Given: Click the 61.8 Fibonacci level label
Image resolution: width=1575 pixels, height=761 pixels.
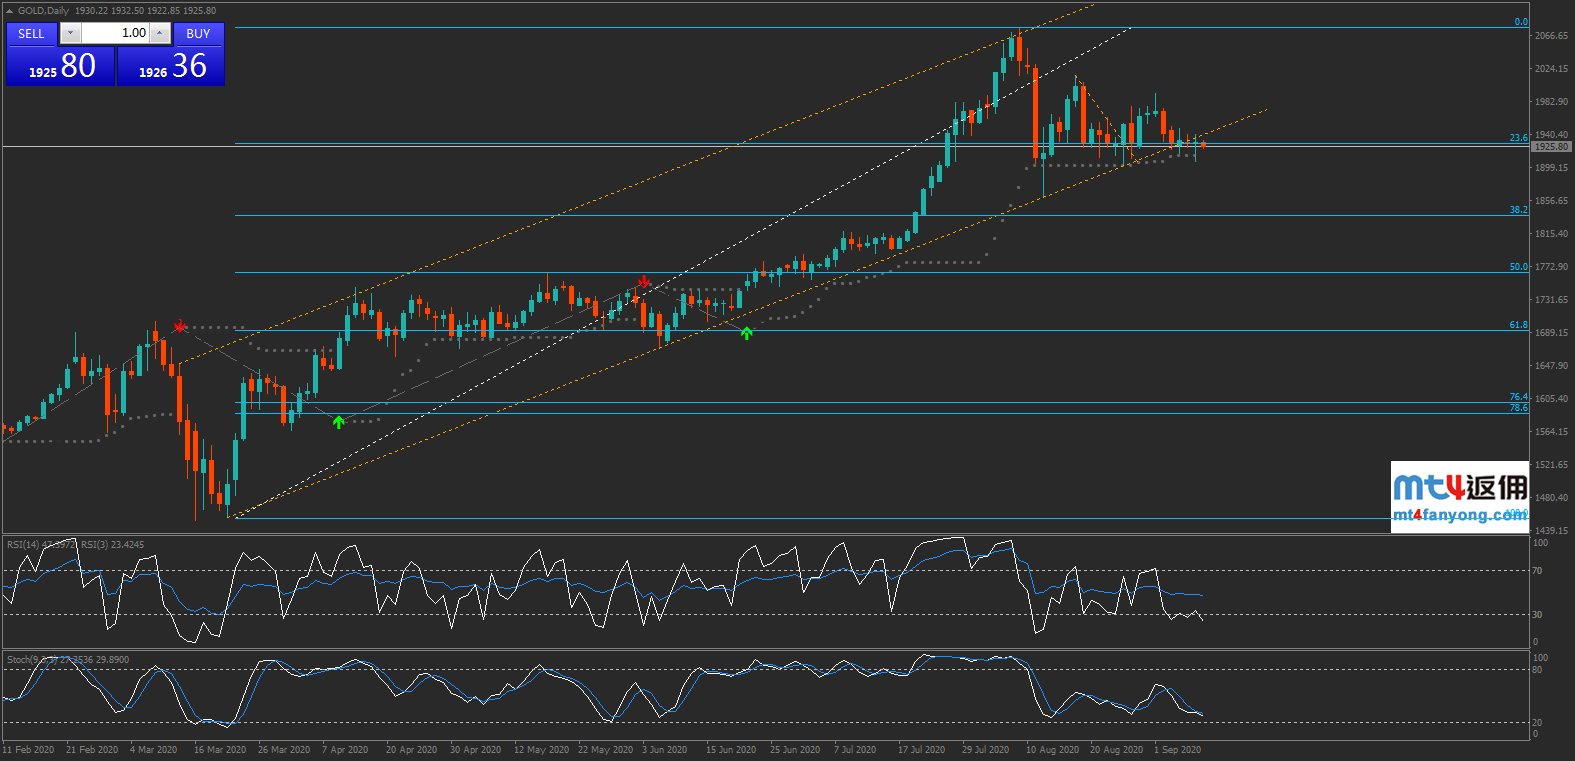Looking at the screenshot, I should tap(1518, 325).
